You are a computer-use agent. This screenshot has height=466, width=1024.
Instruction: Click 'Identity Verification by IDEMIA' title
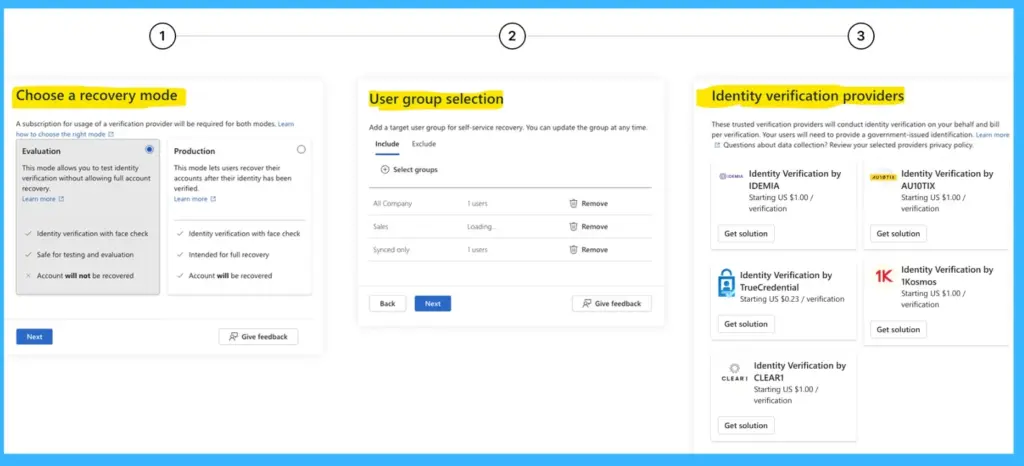pos(795,179)
